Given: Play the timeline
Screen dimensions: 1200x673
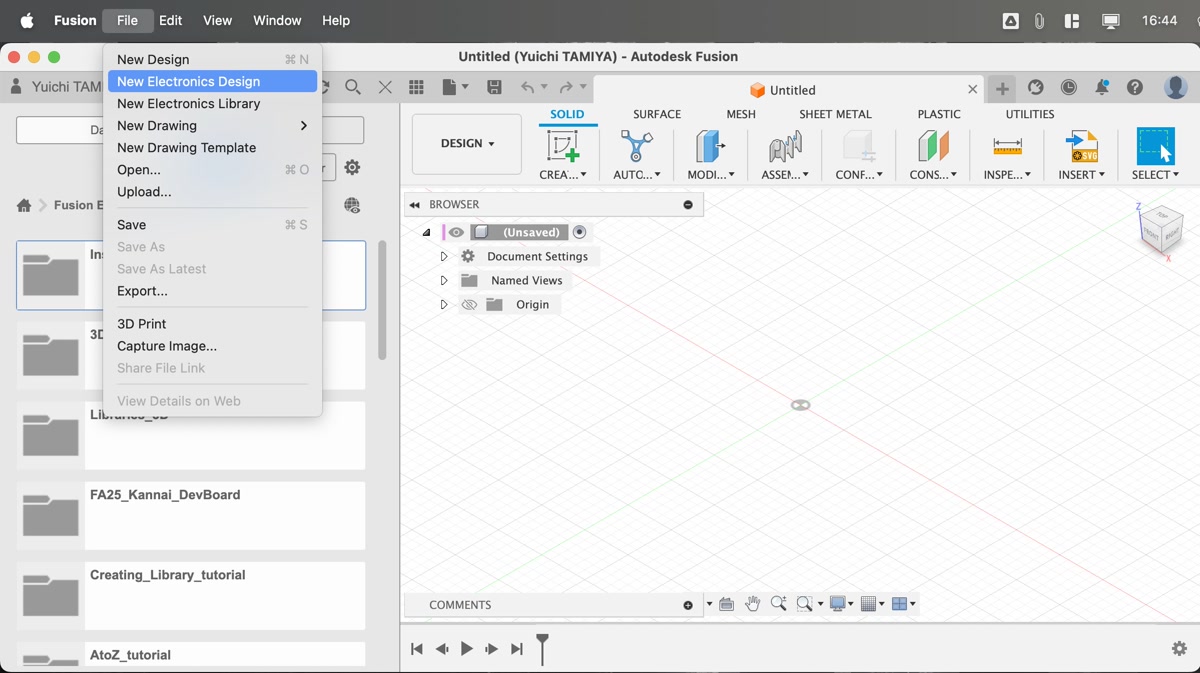Looking at the screenshot, I should pos(466,649).
